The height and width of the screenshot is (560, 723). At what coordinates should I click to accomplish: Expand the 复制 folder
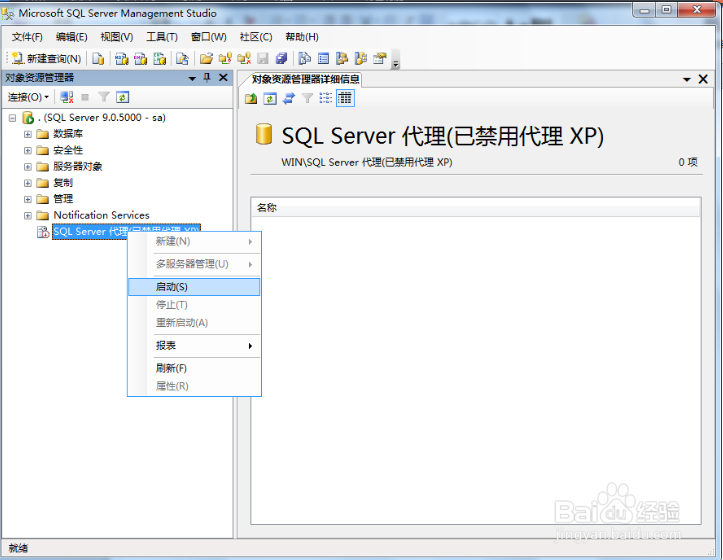click(x=28, y=183)
